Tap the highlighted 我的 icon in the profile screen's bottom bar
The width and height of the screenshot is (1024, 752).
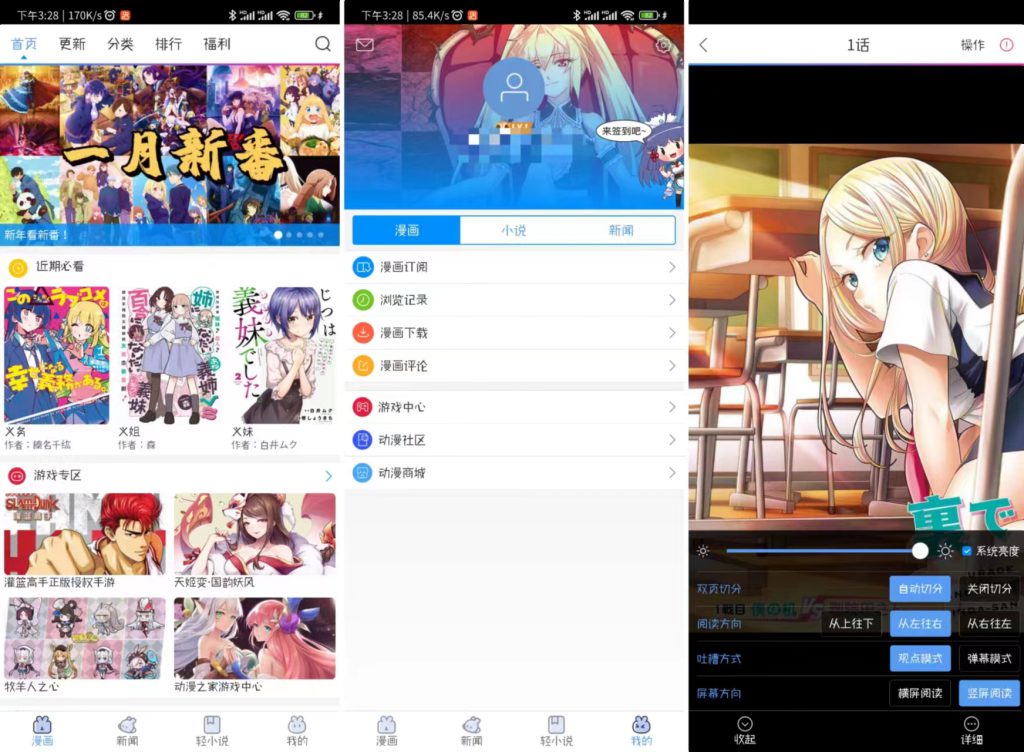point(641,725)
